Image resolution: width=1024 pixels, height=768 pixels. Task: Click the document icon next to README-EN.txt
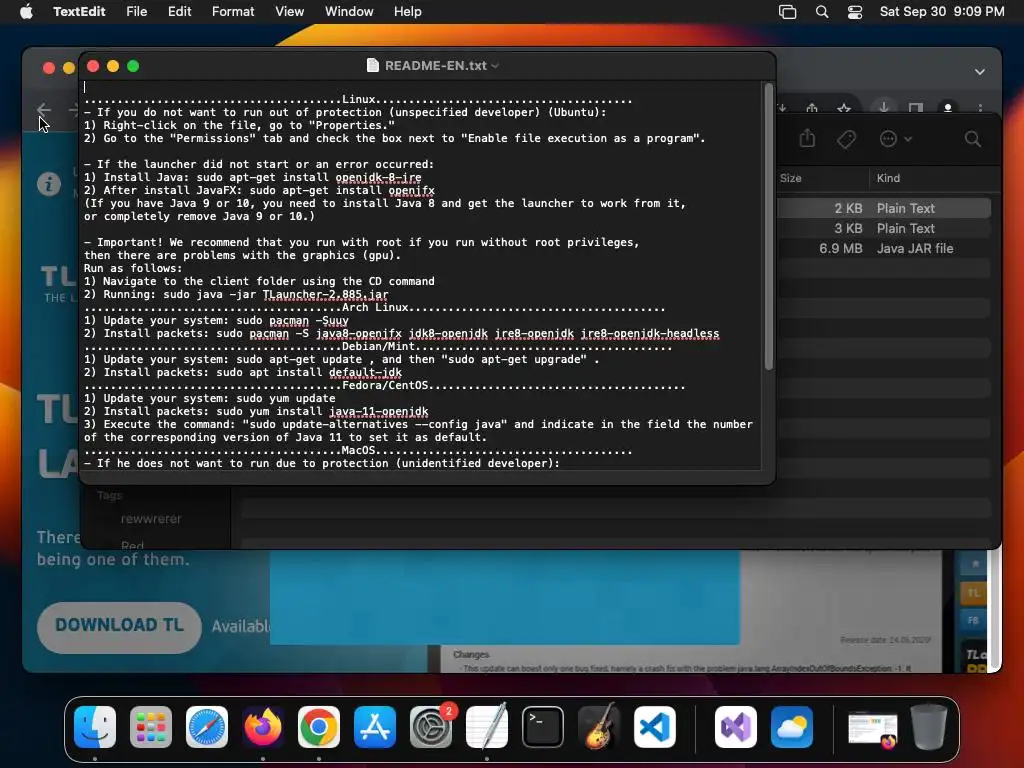(373, 65)
